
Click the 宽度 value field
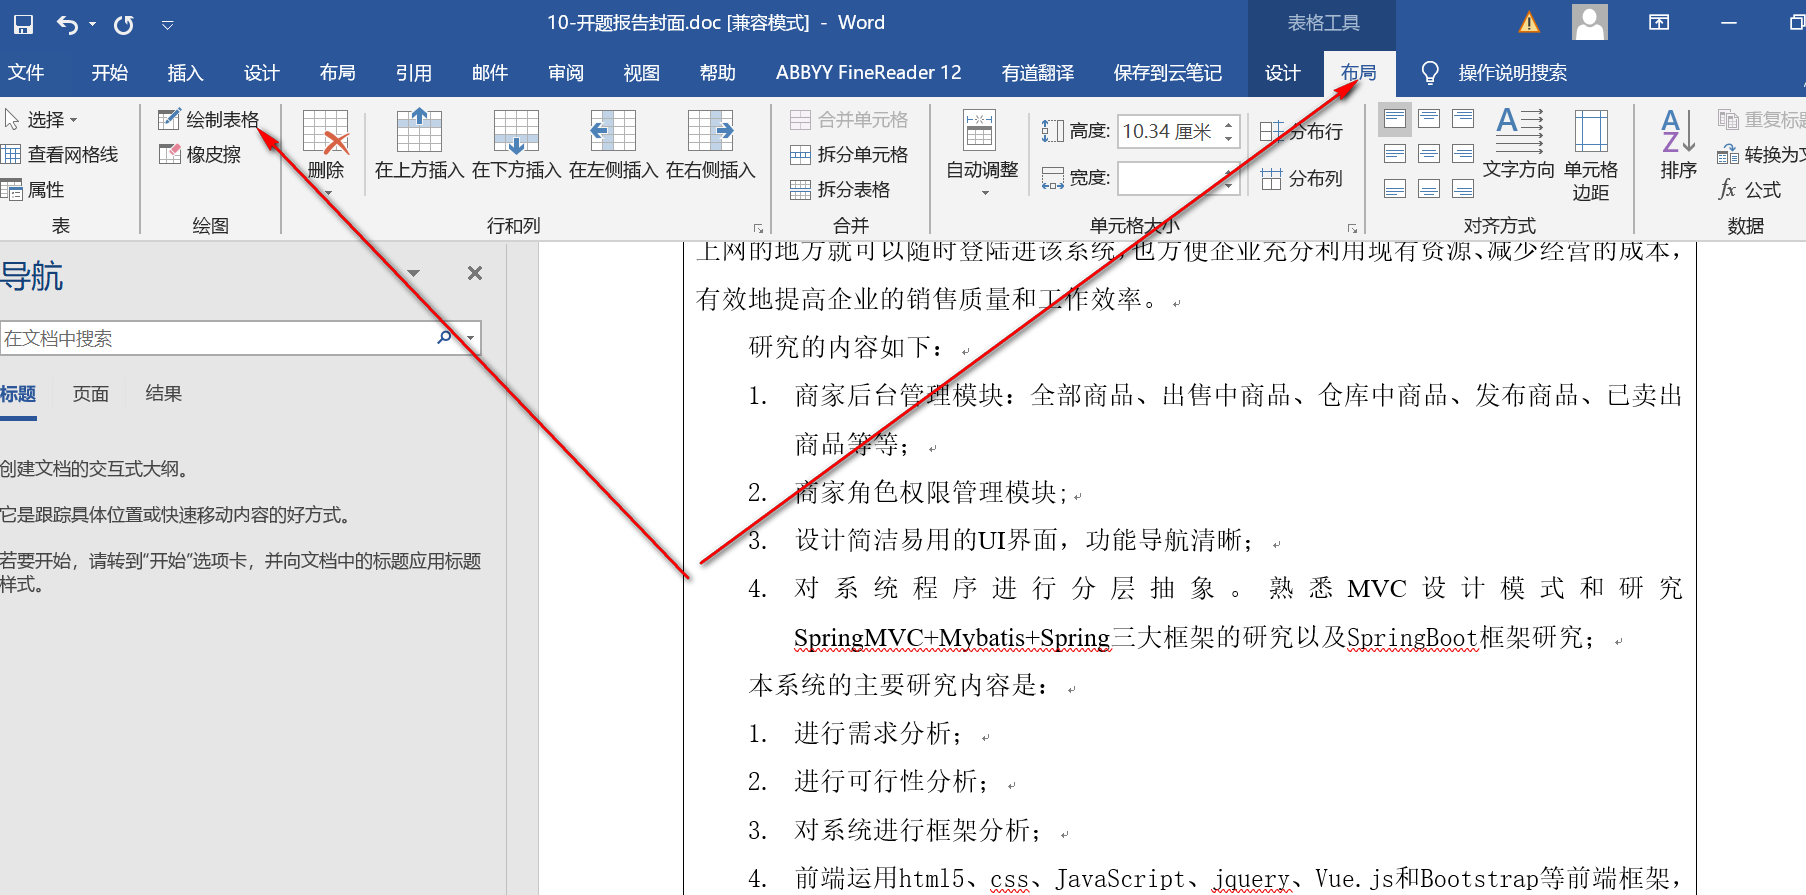pyautogui.click(x=1168, y=178)
